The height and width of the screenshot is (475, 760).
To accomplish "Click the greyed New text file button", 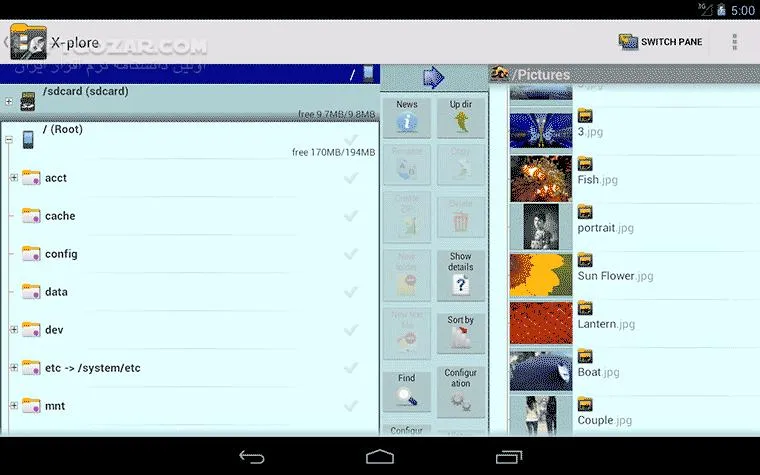I will (x=407, y=333).
